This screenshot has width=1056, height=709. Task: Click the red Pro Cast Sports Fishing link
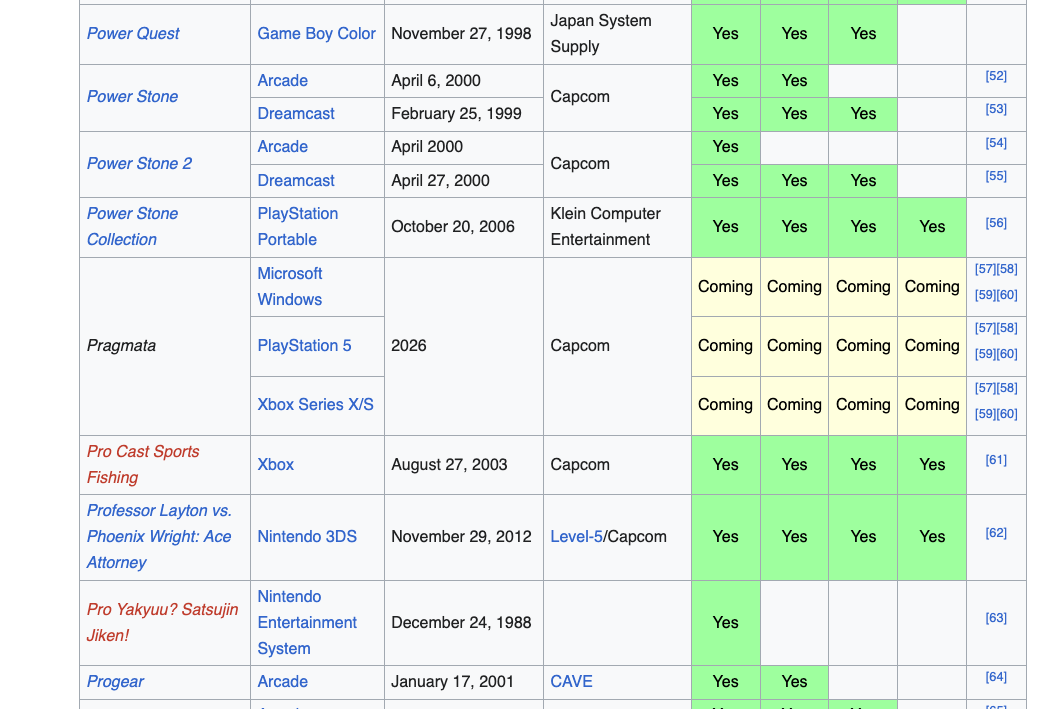coord(143,465)
